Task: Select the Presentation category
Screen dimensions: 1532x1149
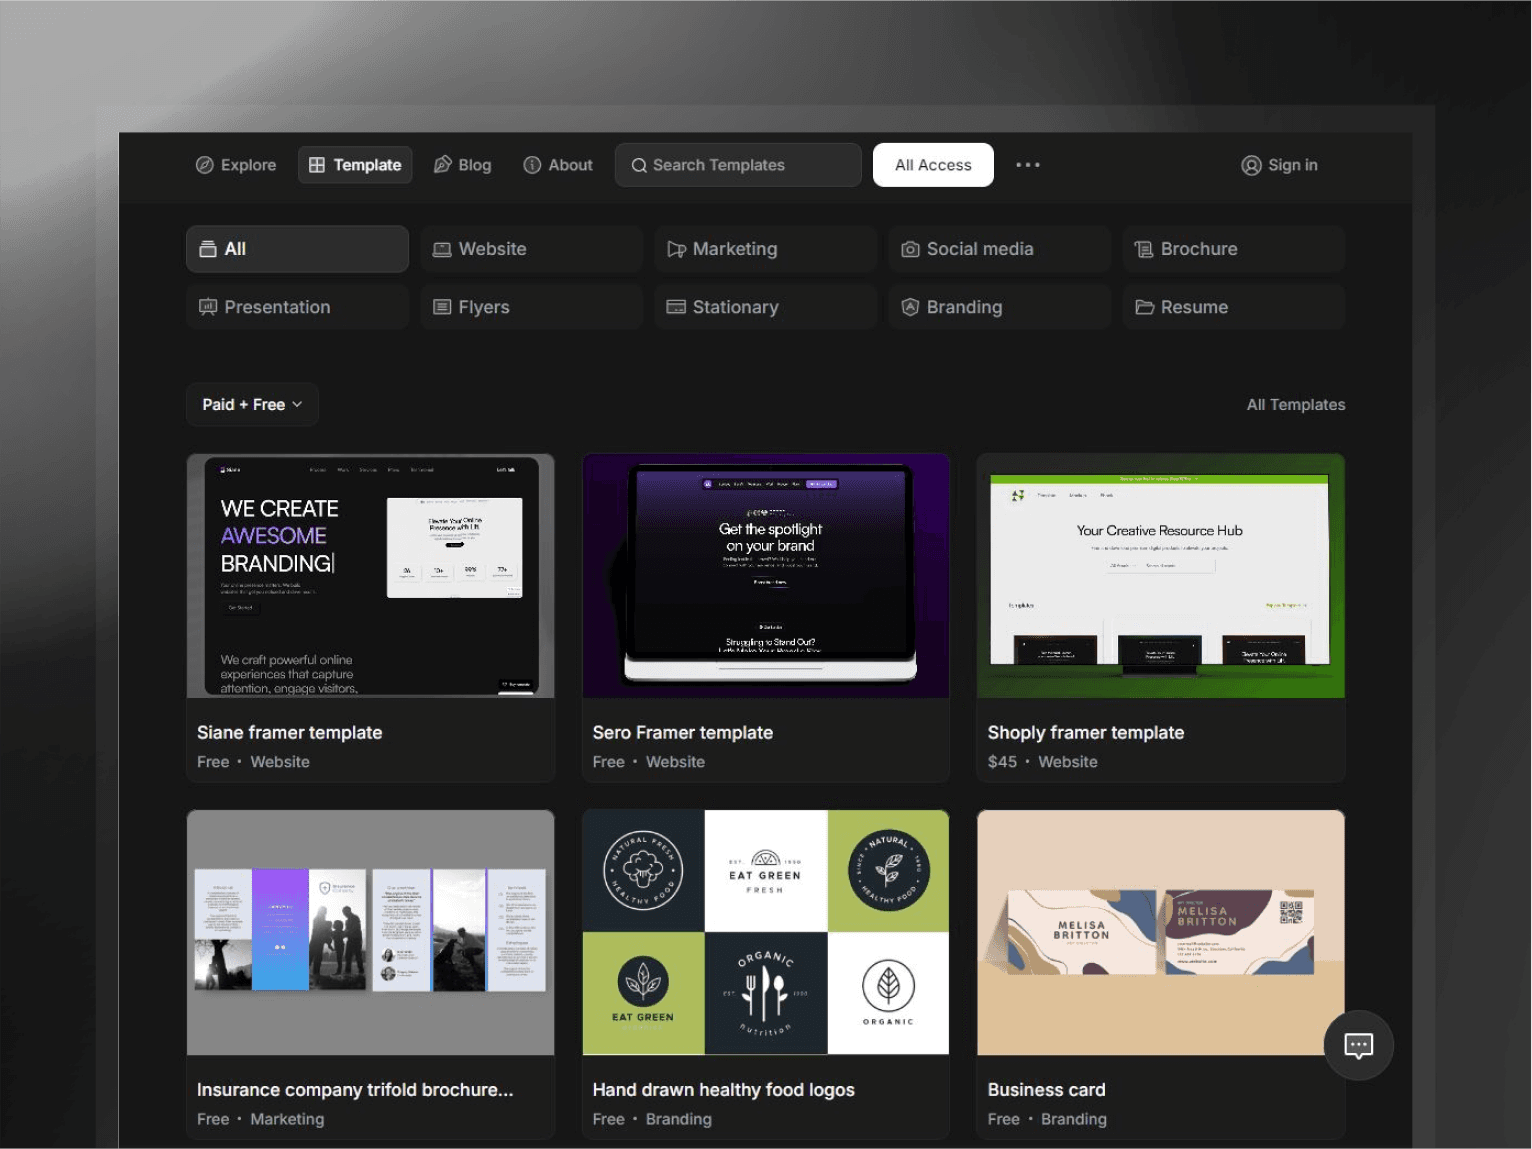Action: click(x=297, y=307)
